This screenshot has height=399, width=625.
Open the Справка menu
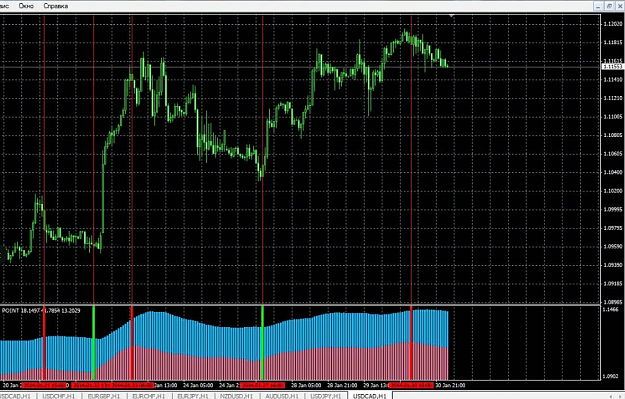click(x=56, y=6)
